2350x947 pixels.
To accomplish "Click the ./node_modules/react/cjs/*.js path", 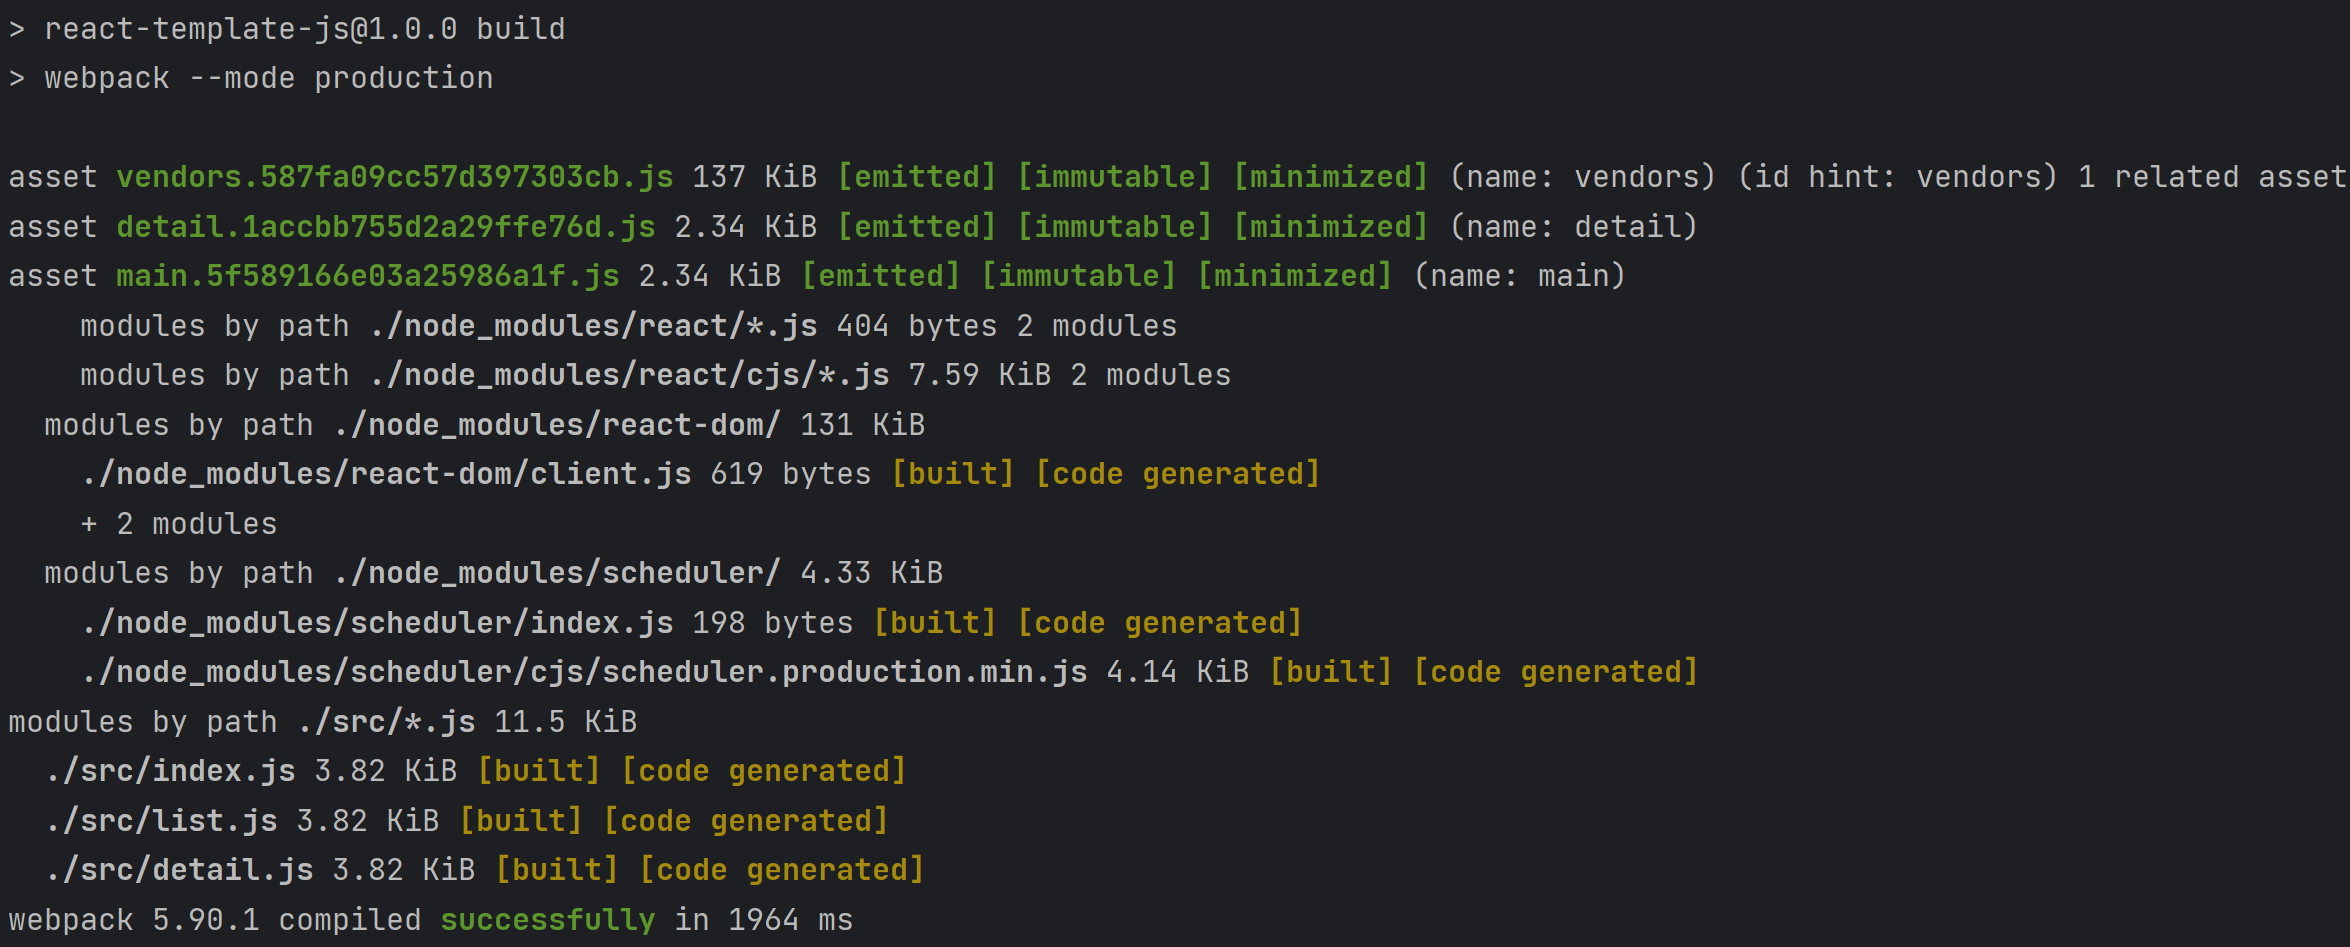I will (630, 375).
